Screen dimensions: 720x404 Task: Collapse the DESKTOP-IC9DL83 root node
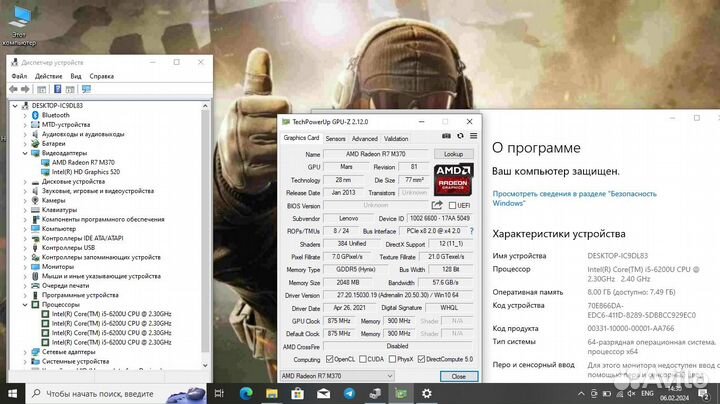15,106
